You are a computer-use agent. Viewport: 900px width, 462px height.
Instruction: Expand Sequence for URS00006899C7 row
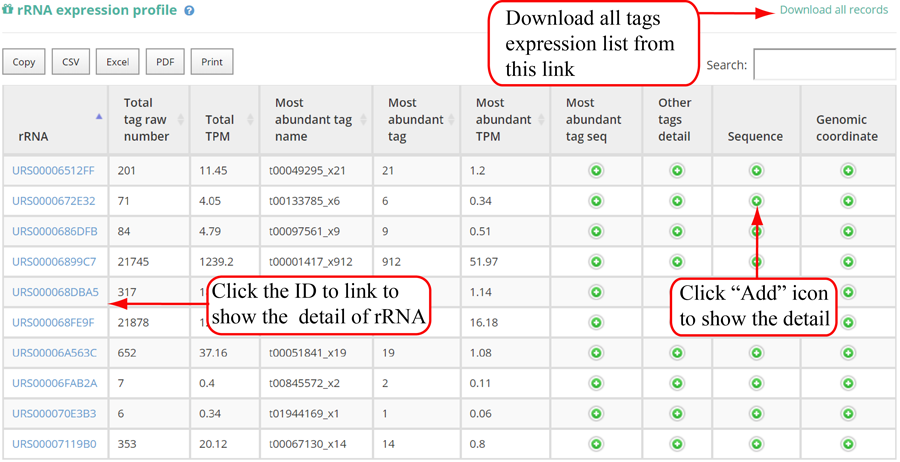click(x=756, y=262)
